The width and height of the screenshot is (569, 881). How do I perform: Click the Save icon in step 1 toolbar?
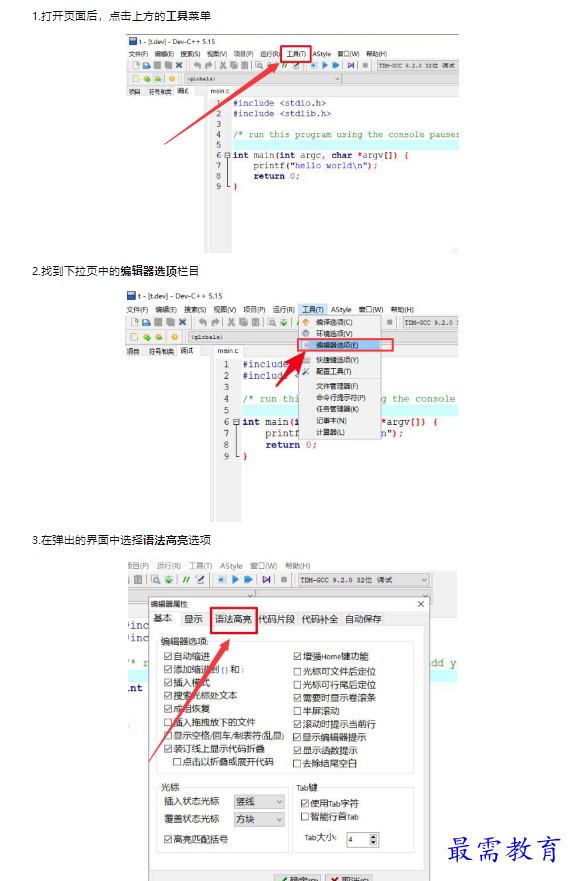[157, 66]
